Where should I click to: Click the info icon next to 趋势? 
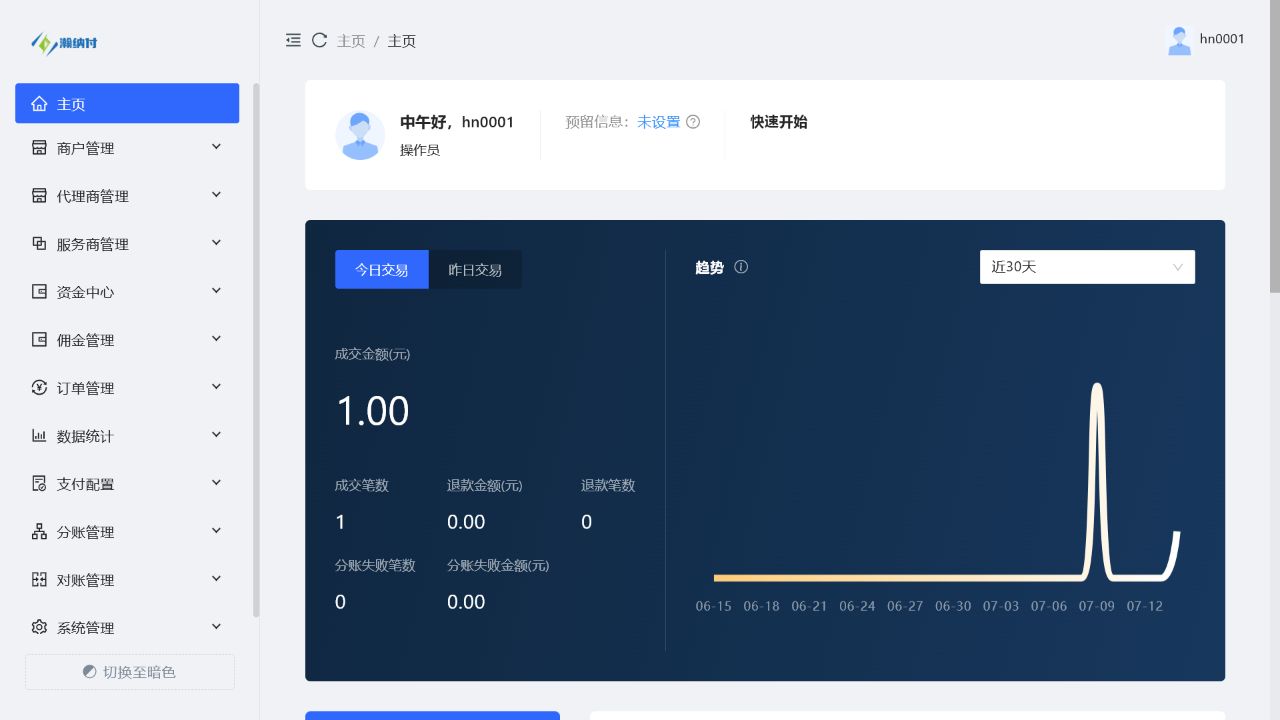coord(741,267)
